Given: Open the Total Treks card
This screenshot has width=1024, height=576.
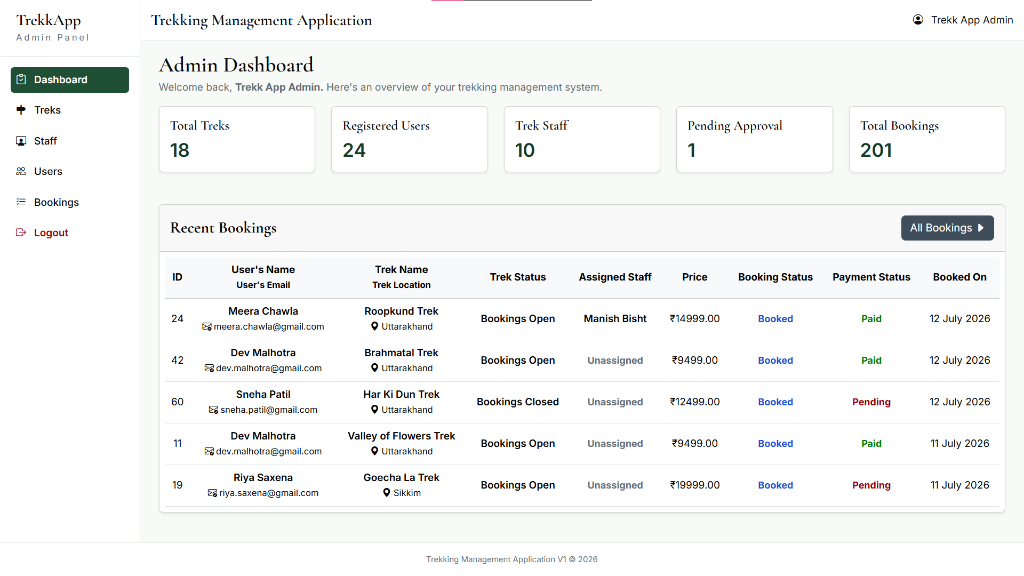Looking at the screenshot, I should point(237,140).
